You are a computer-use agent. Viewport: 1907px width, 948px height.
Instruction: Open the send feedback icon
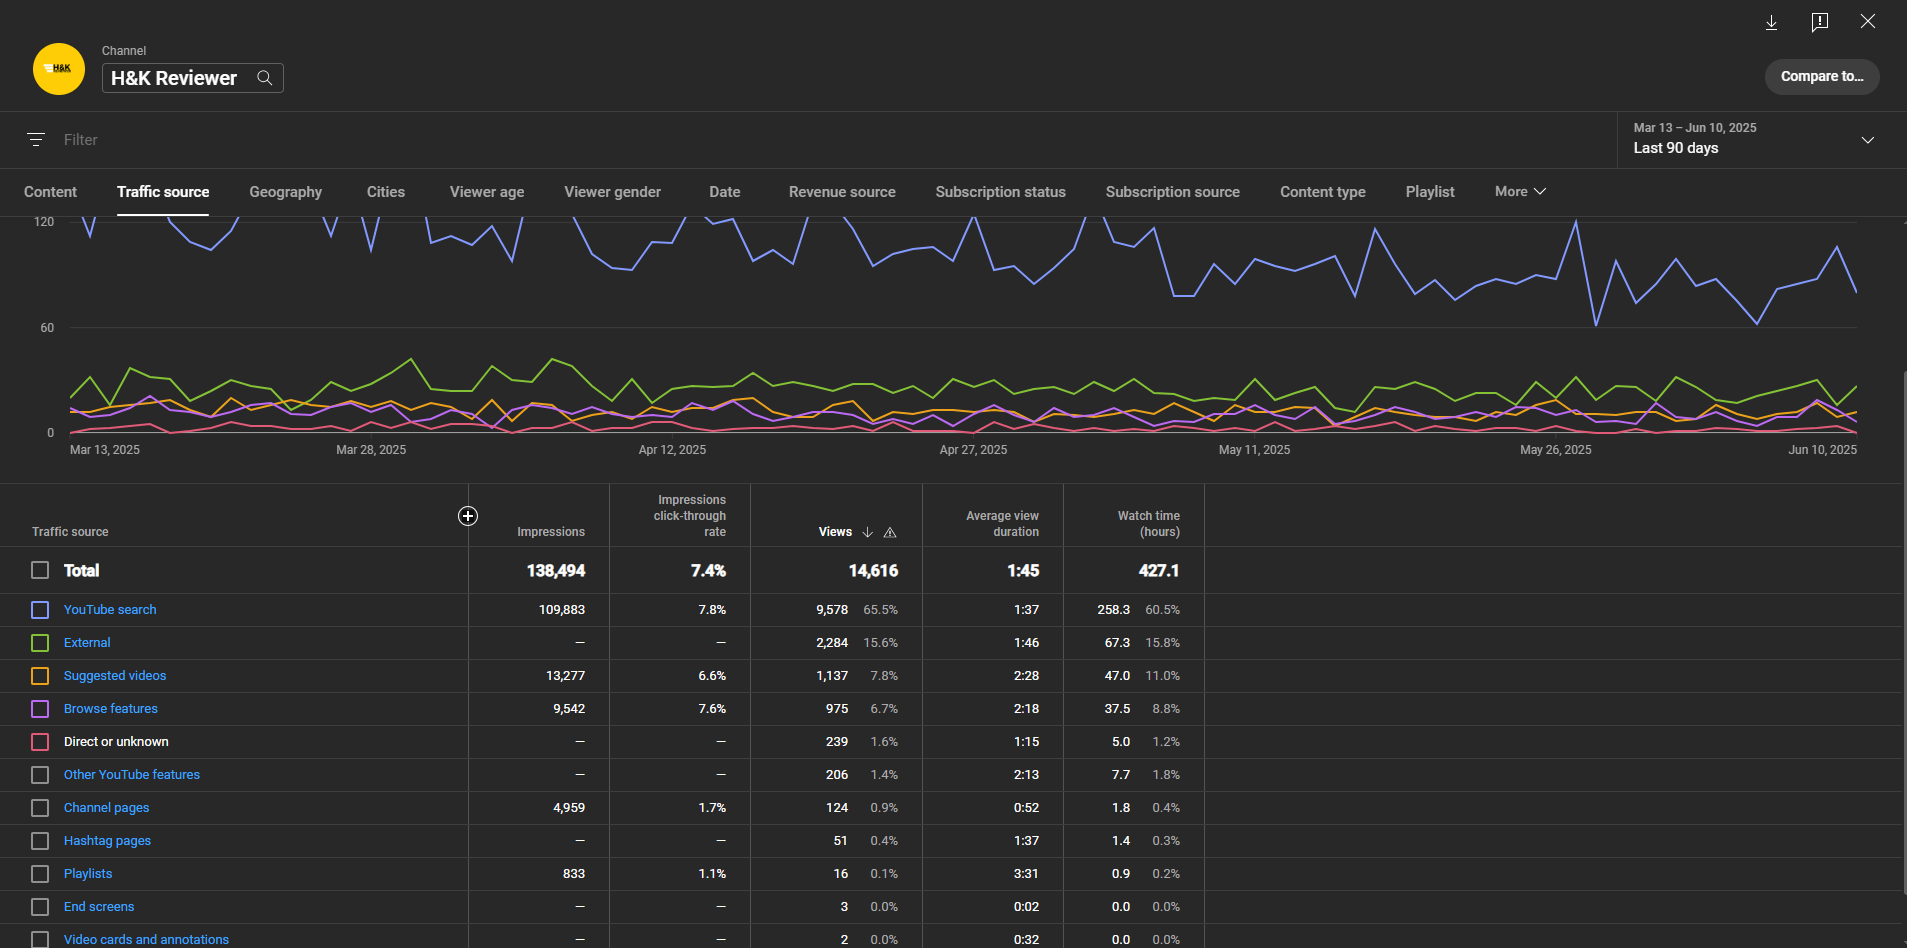tap(1820, 22)
